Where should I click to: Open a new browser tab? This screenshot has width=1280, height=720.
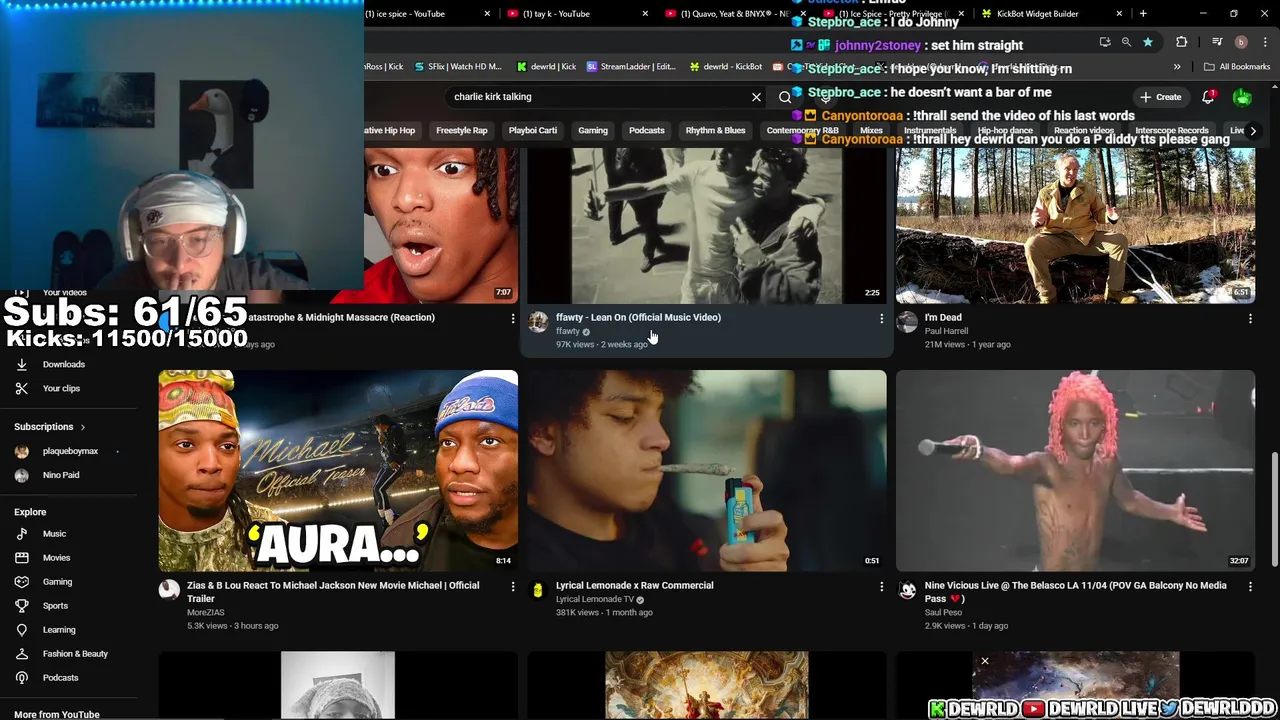coord(1143,14)
